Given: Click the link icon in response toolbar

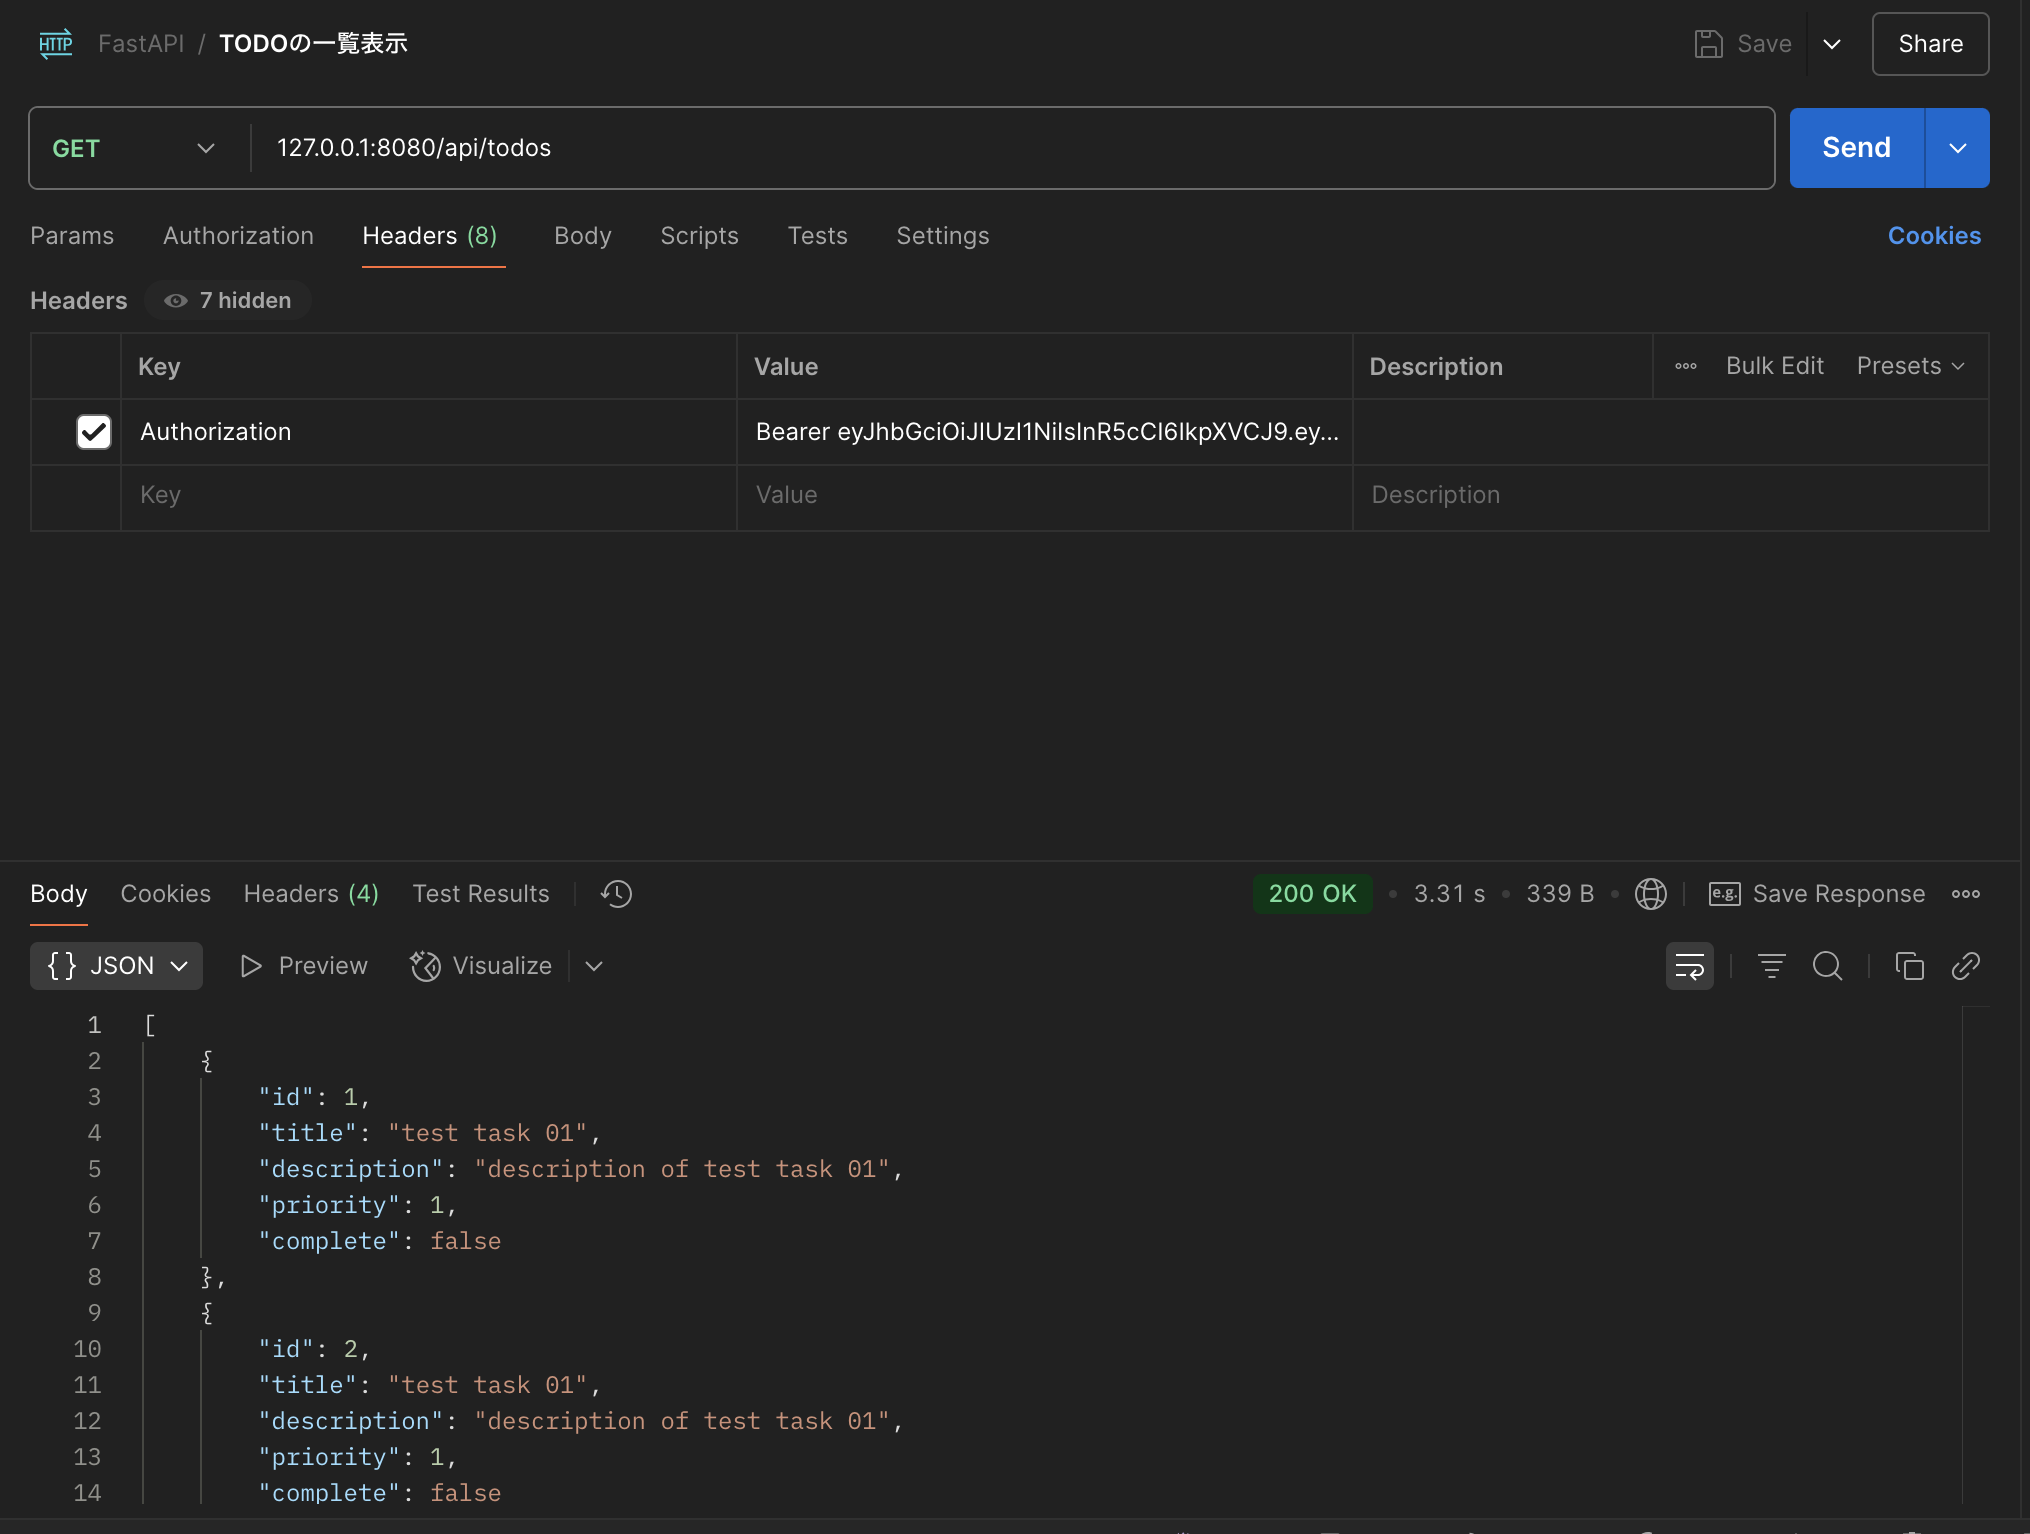Looking at the screenshot, I should (x=1965, y=966).
